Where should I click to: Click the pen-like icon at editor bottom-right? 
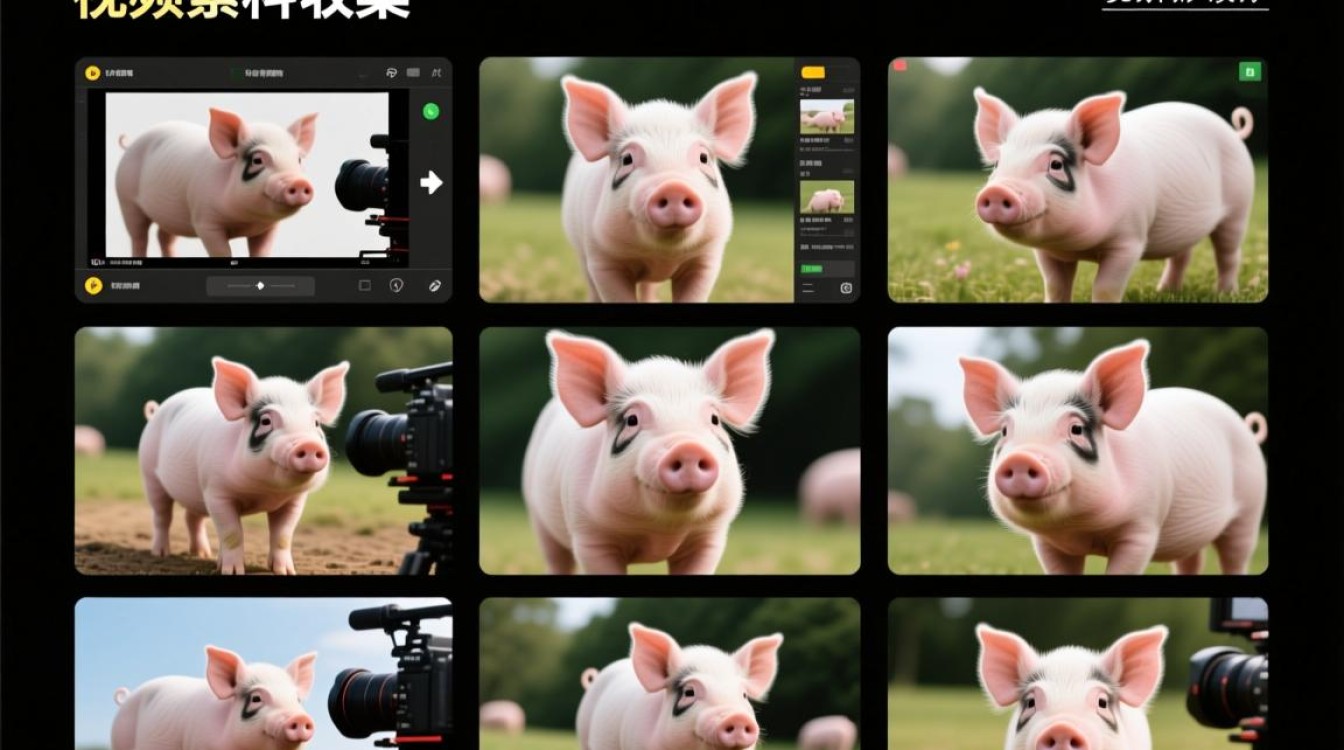435,286
